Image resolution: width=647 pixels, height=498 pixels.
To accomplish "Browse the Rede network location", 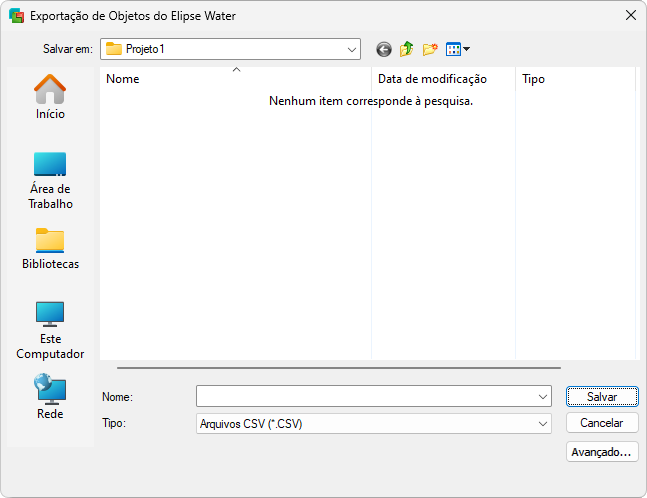I will (50, 397).
